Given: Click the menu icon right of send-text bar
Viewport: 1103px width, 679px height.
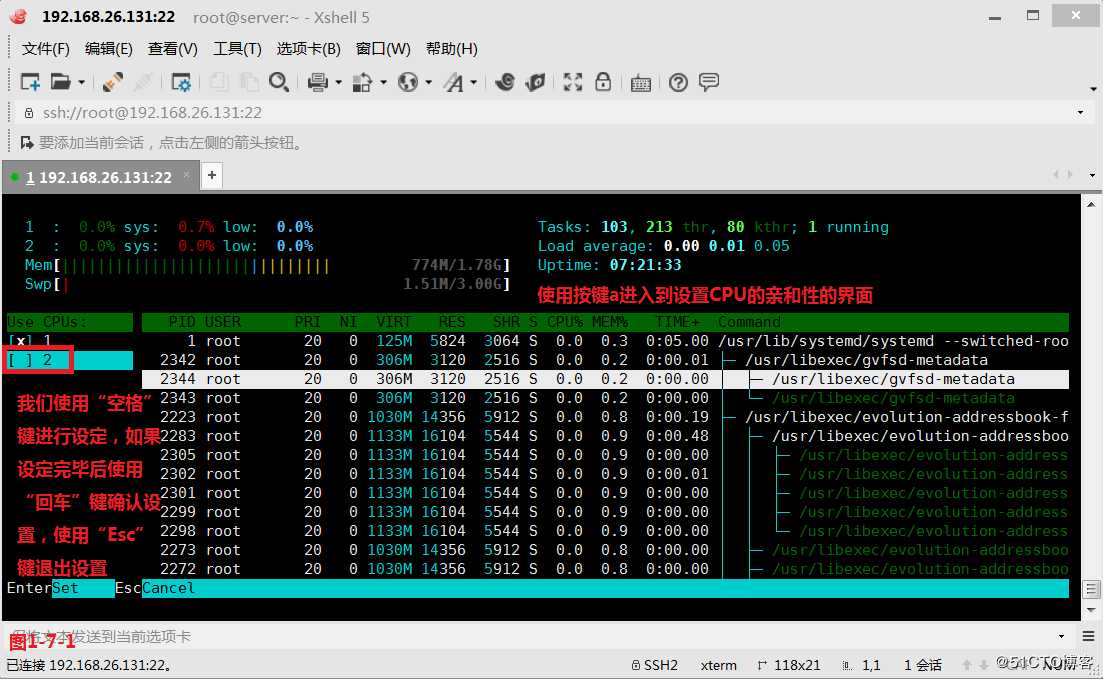Looking at the screenshot, I should 1088,636.
